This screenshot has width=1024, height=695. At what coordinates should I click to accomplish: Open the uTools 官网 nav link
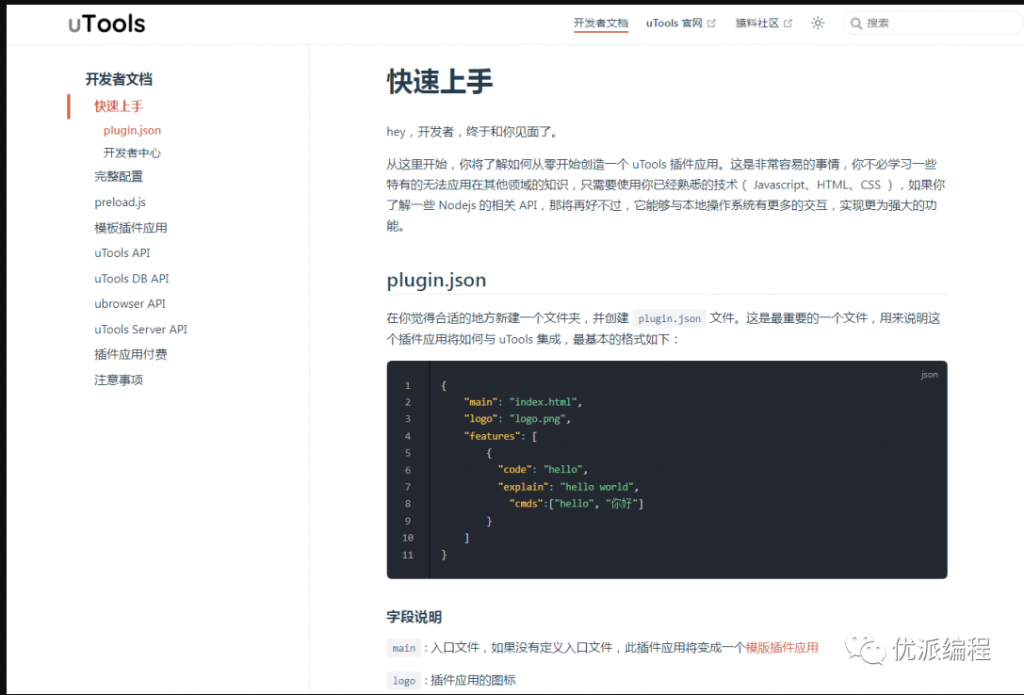(x=674, y=23)
